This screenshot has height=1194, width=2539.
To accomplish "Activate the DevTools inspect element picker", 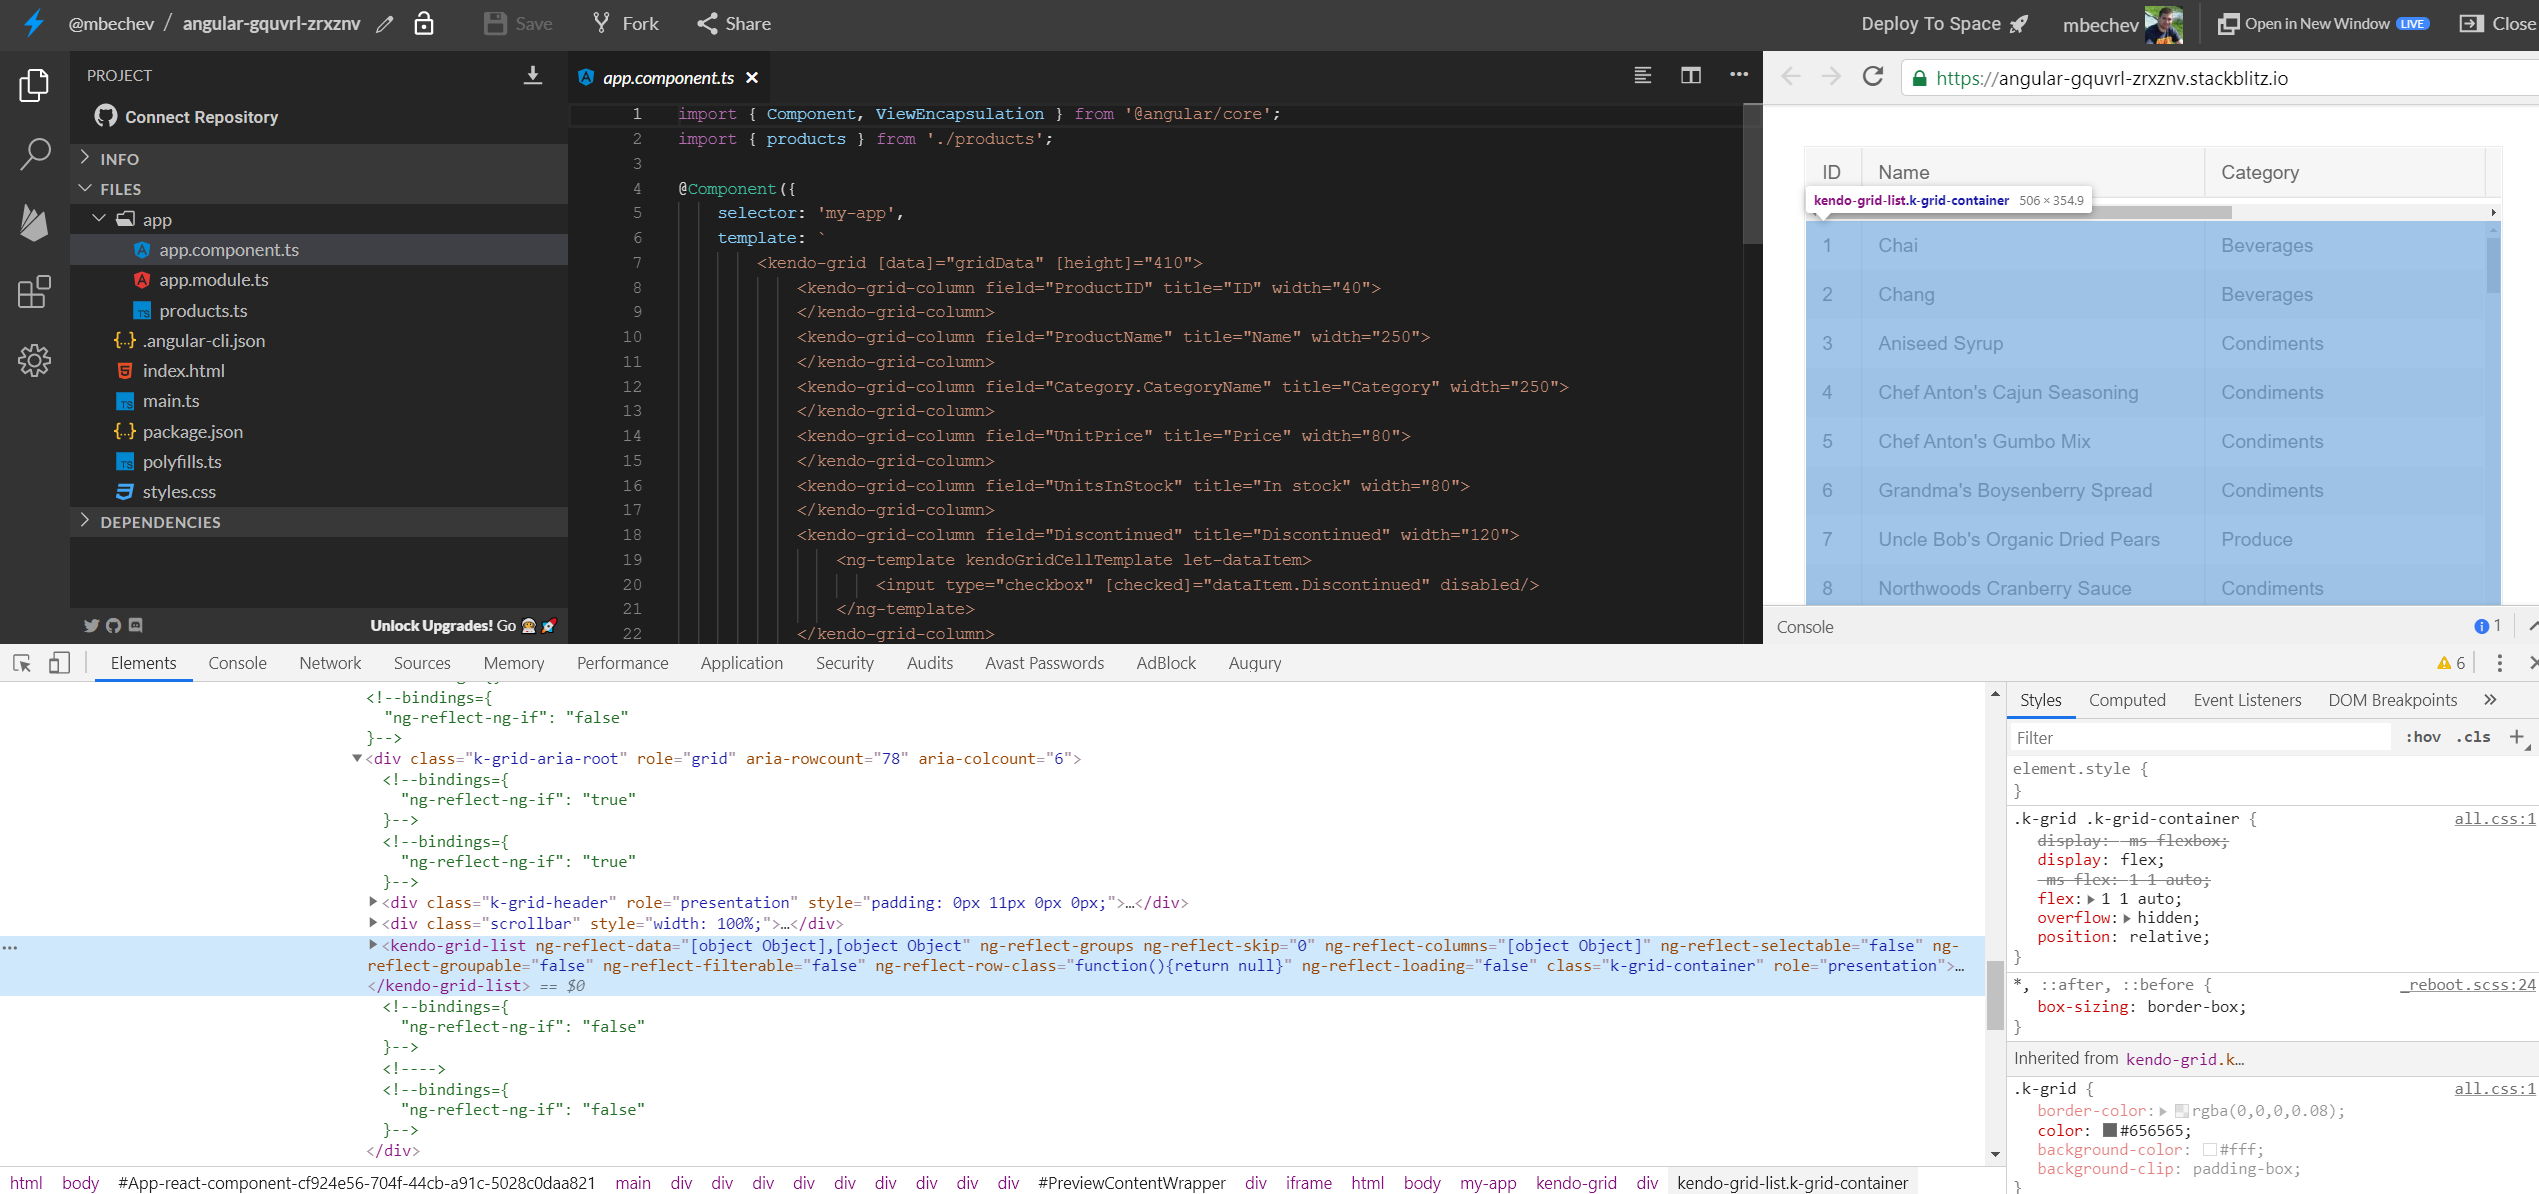I will click(x=22, y=663).
